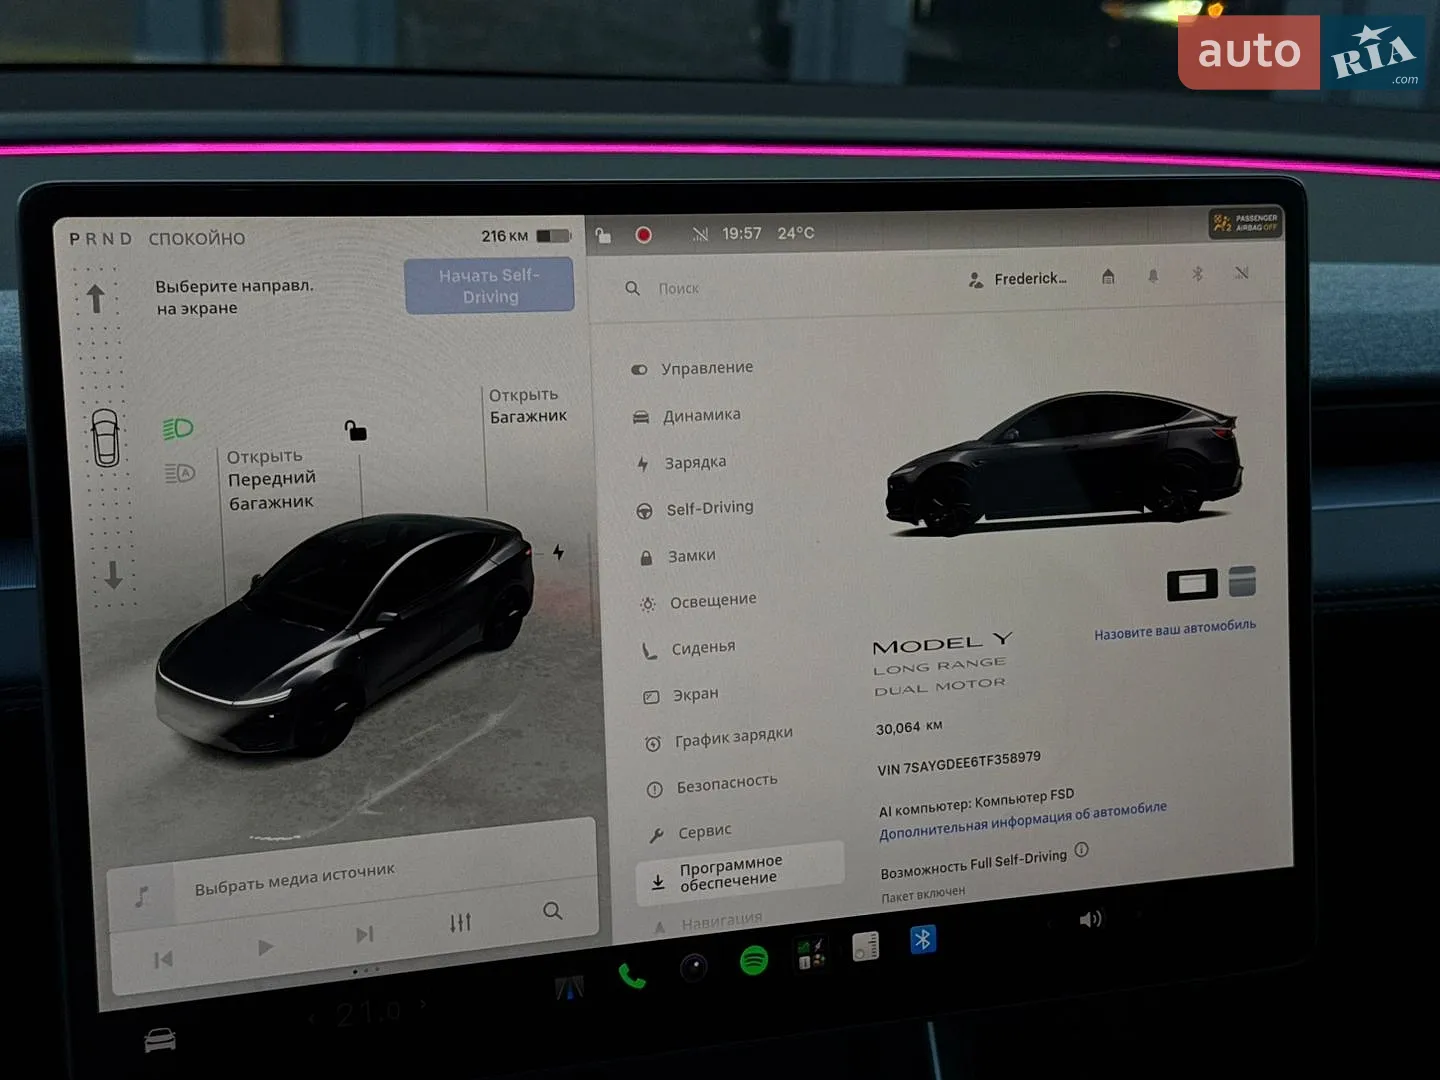Open Навигация settings
This screenshot has width=1440, height=1080.
[x=708, y=923]
